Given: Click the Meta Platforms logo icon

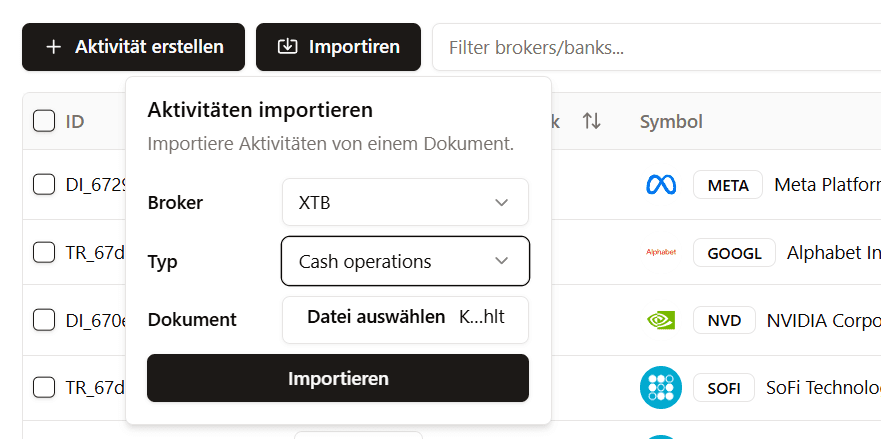Looking at the screenshot, I should click(x=661, y=184).
